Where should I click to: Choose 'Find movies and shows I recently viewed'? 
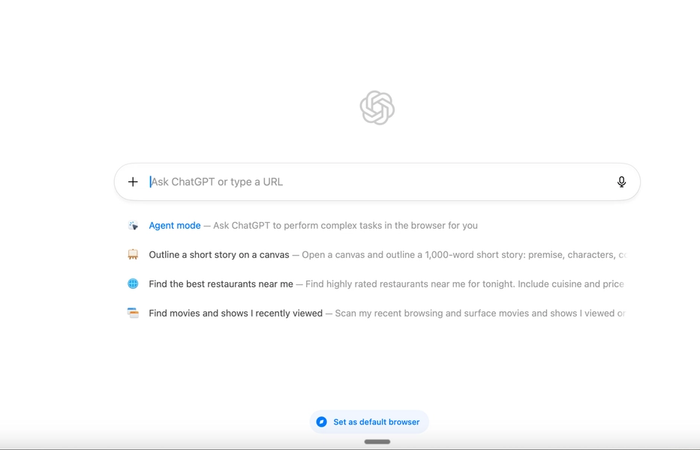pos(235,313)
